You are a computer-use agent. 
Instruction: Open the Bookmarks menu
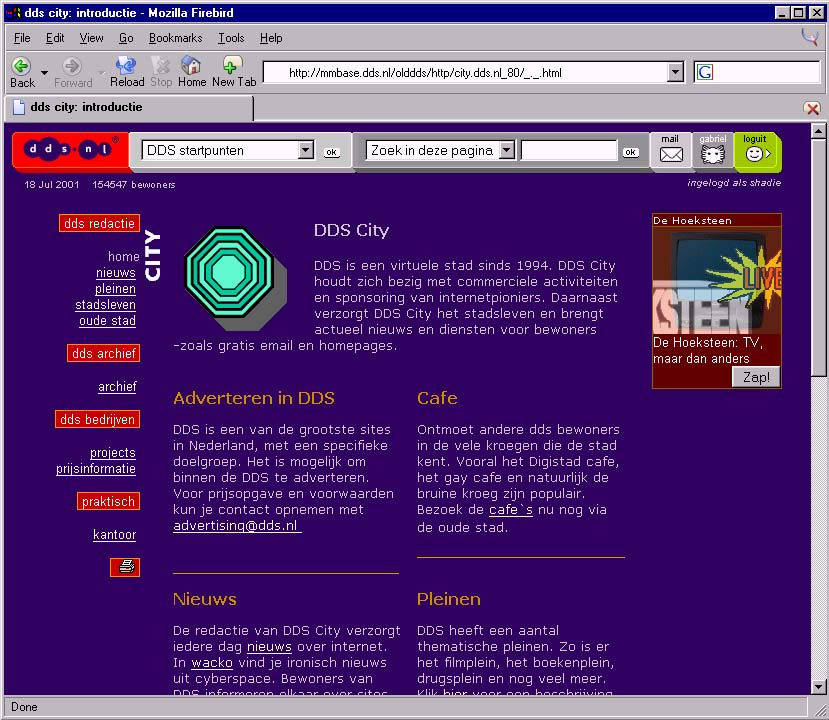(176, 38)
